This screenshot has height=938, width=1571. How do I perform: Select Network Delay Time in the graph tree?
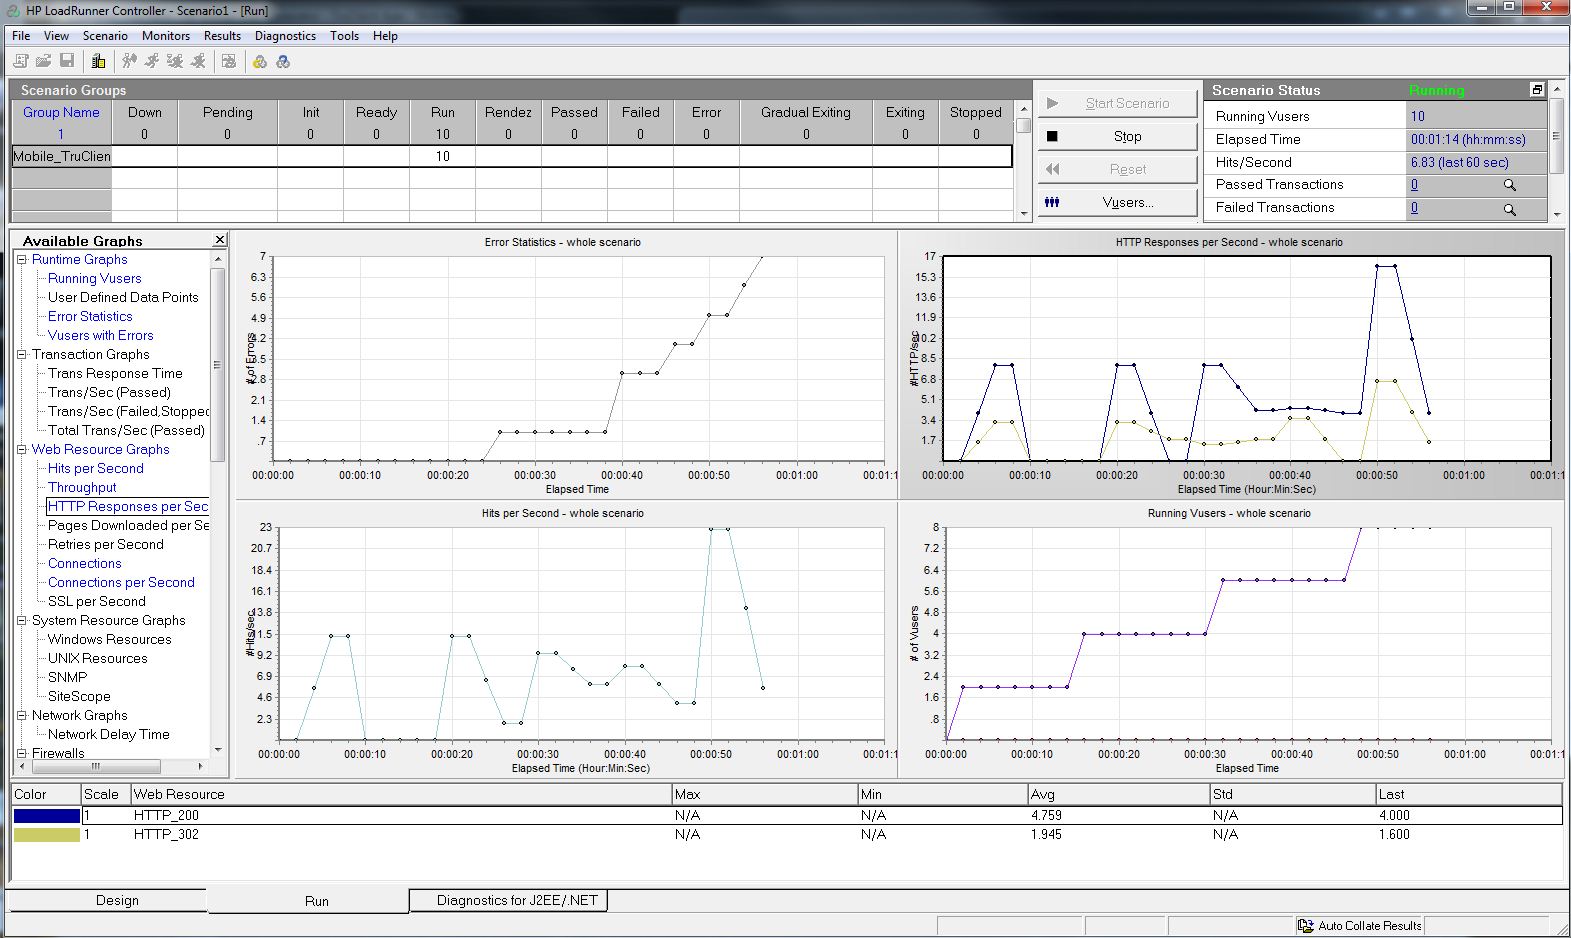click(108, 735)
